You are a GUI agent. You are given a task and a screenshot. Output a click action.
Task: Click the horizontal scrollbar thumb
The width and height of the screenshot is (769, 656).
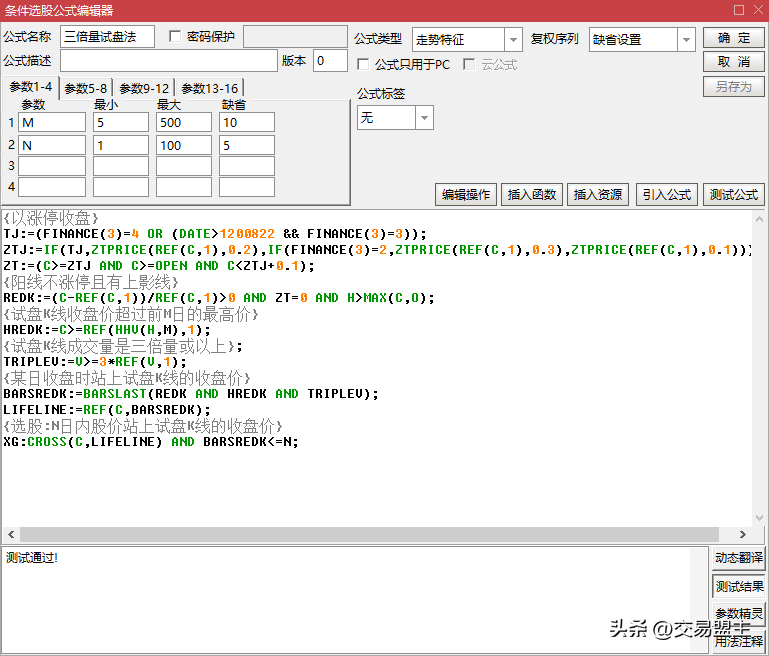pyautogui.click(x=369, y=534)
